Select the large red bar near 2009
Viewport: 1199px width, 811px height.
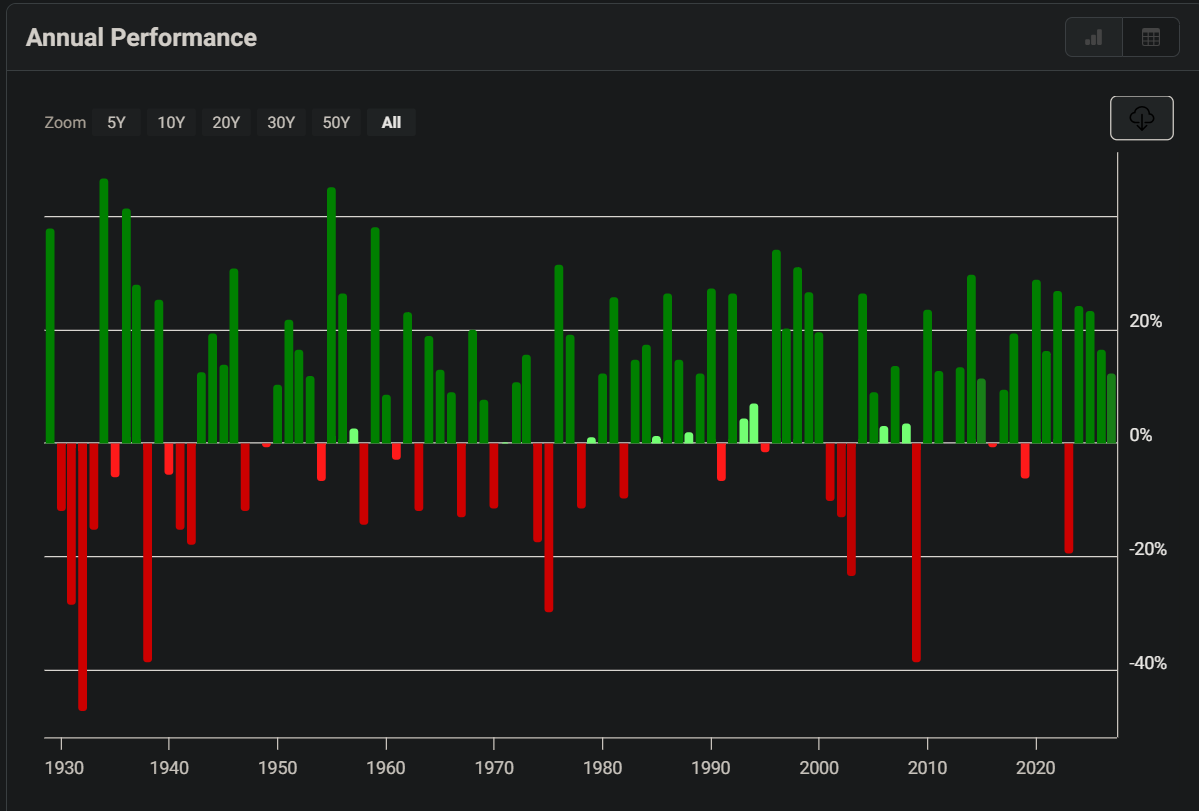click(916, 552)
